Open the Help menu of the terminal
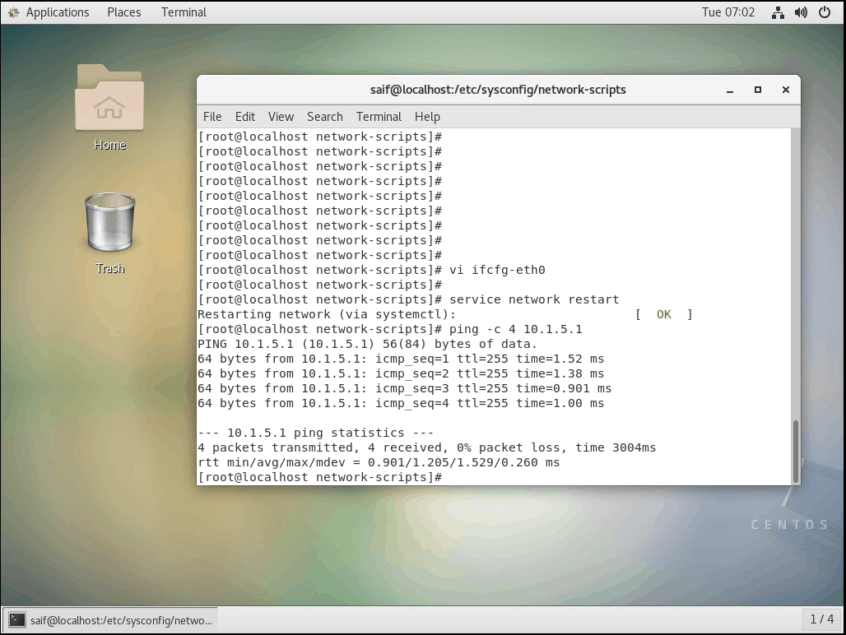This screenshot has height=635, width=846. (427, 116)
